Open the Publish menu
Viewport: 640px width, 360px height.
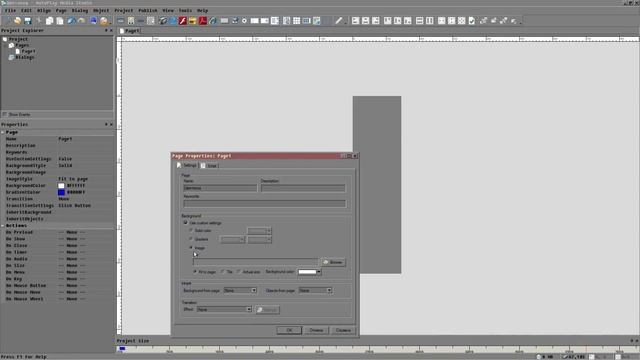click(x=148, y=10)
